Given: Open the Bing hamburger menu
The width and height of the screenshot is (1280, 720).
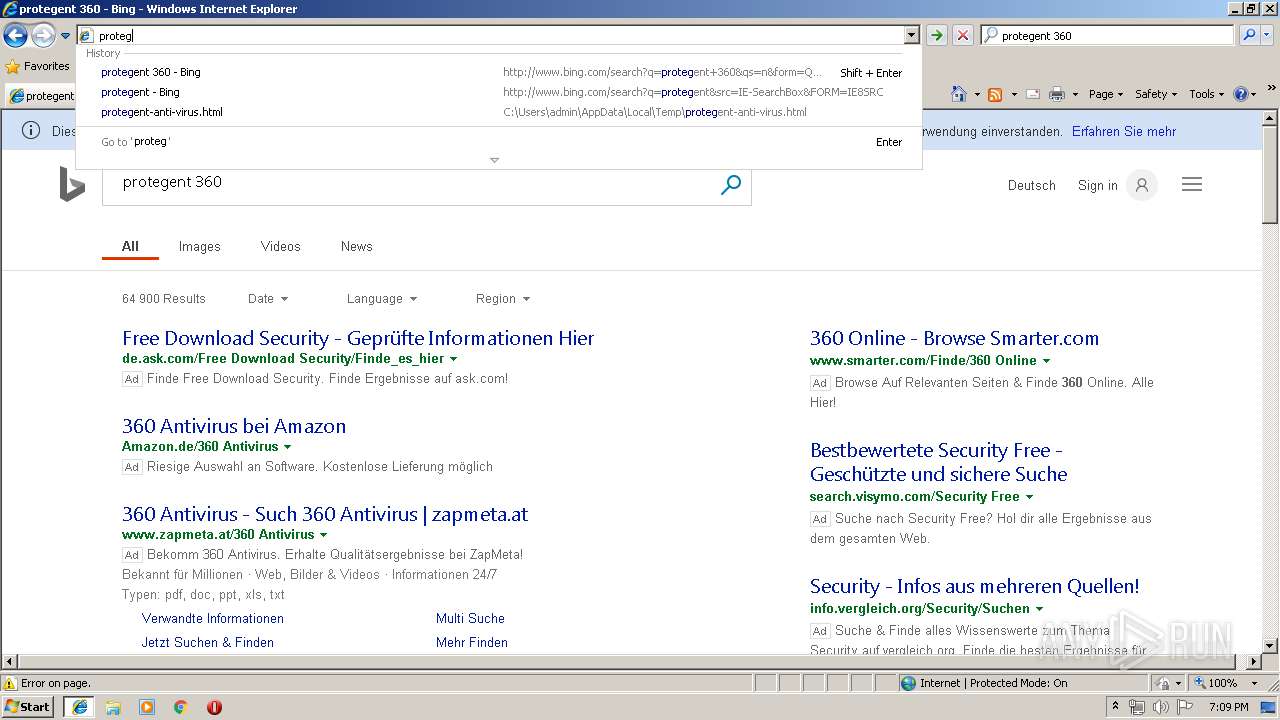Looking at the screenshot, I should click(1192, 184).
